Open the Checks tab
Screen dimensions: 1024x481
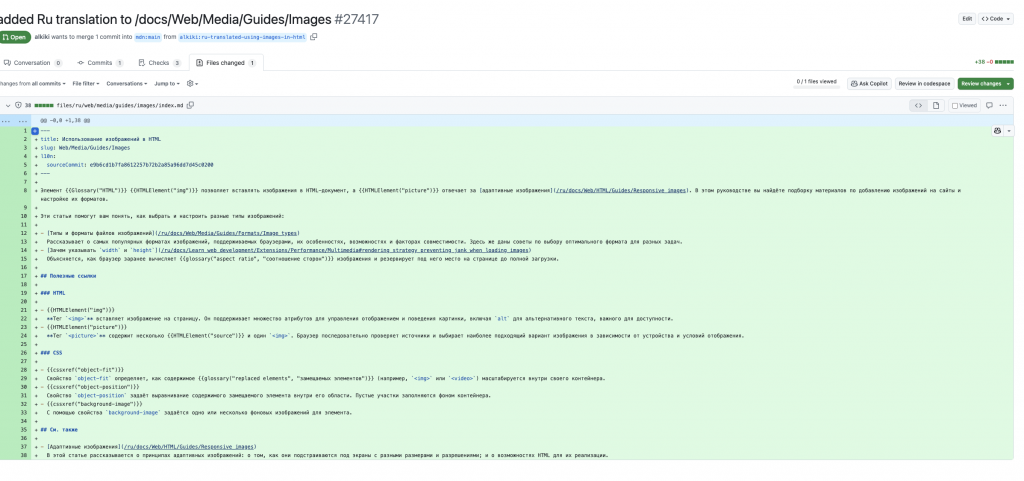tap(159, 63)
